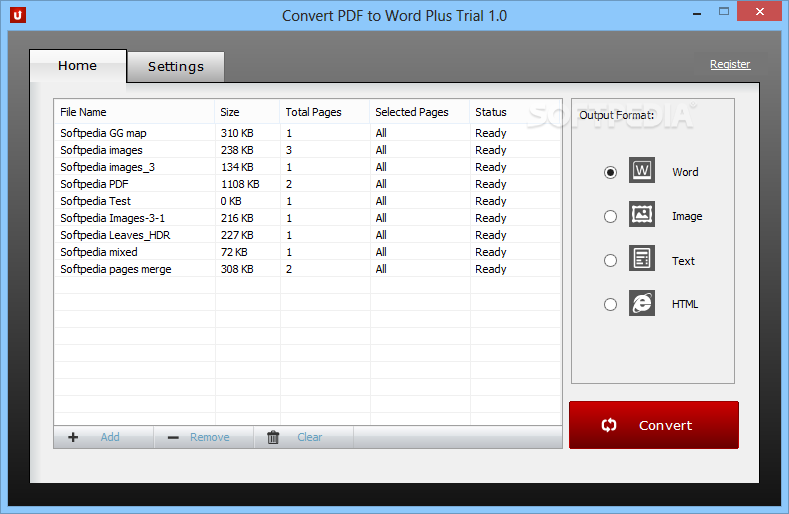Switch to the Home tab
The image size is (789, 514).
pyautogui.click(x=77, y=65)
